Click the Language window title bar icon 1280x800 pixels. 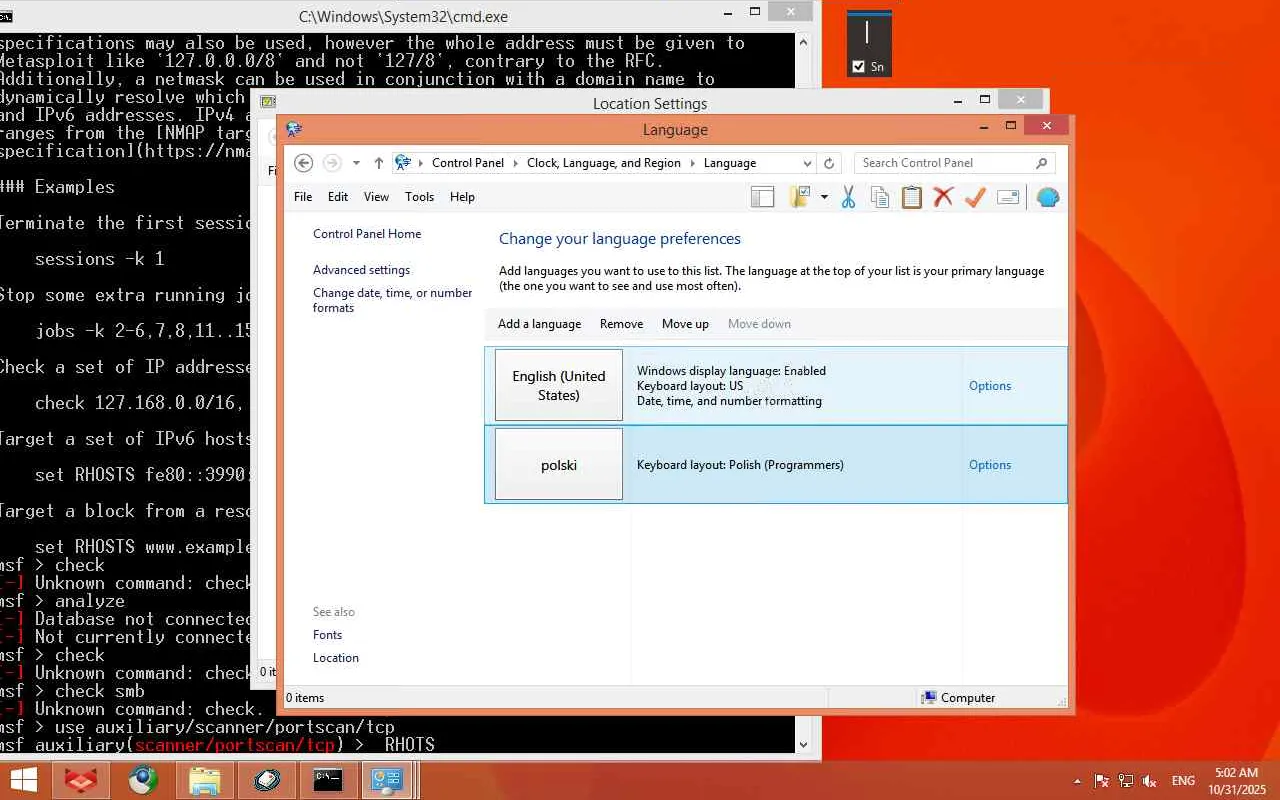coord(294,129)
